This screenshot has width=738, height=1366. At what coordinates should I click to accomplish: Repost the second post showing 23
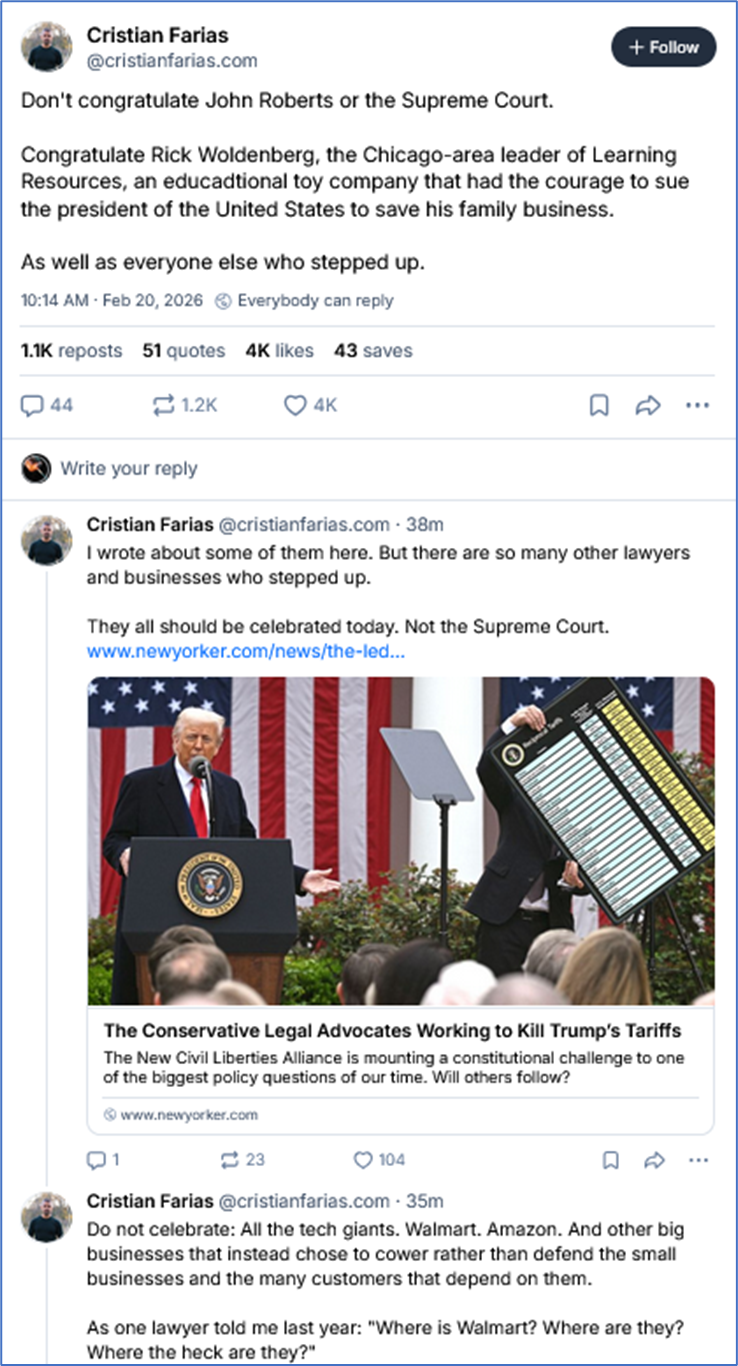(x=243, y=1159)
